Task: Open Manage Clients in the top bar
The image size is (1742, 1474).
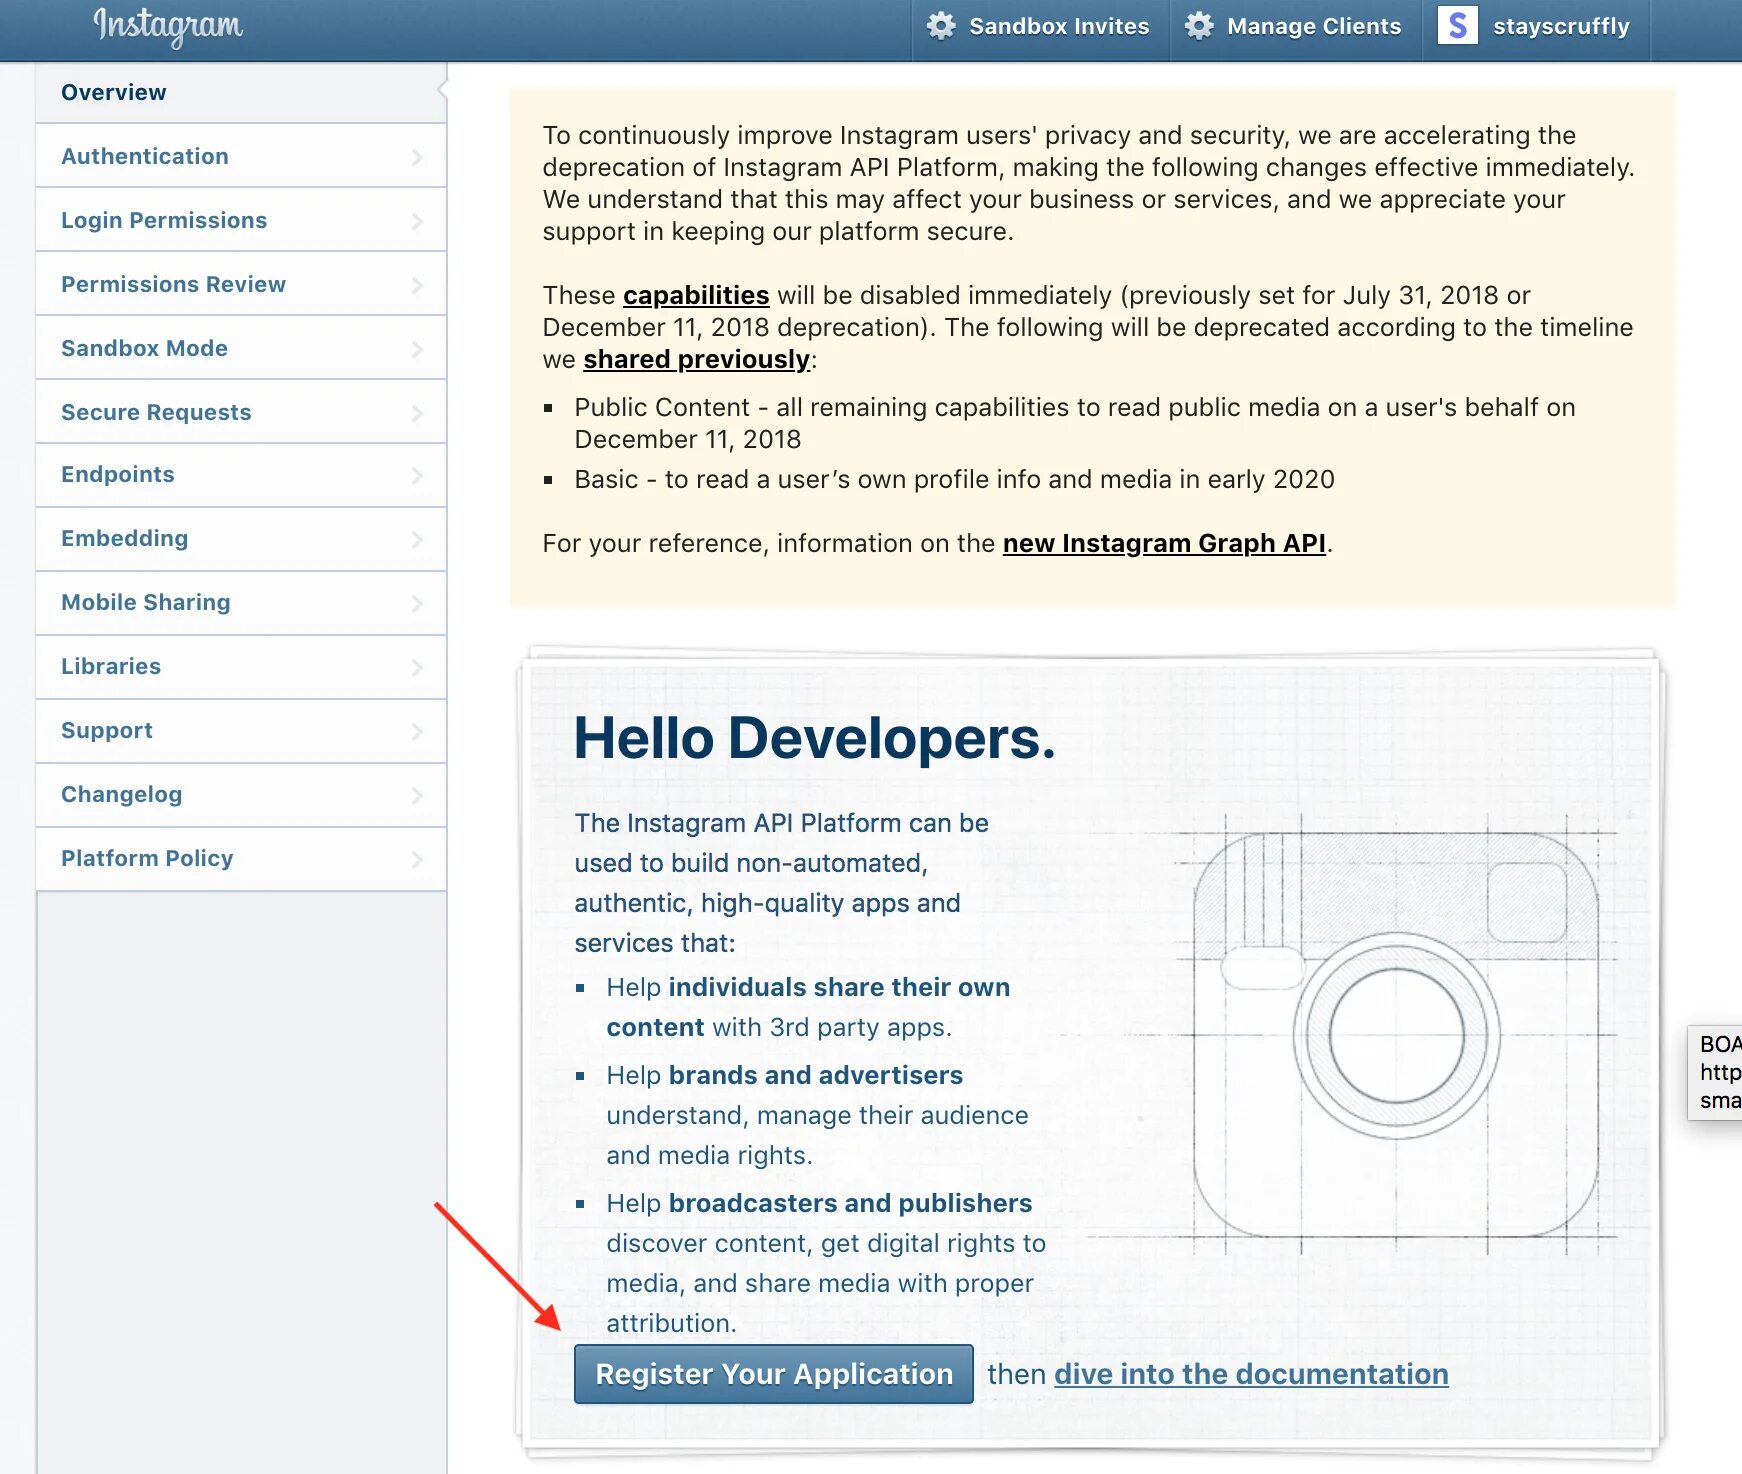Action: [x=1296, y=26]
